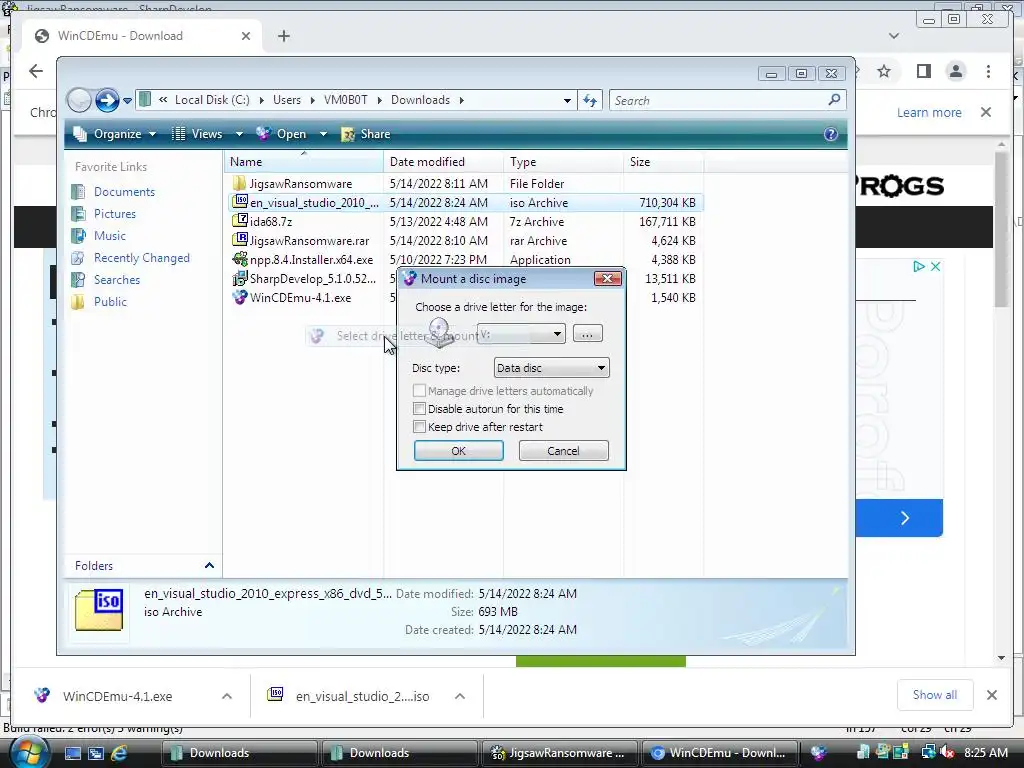Image resolution: width=1024 pixels, height=768 pixels.
Task: Toggle Manage drive letters automatically checkbox
Action: pyautogui.click(x=419, y=391)
